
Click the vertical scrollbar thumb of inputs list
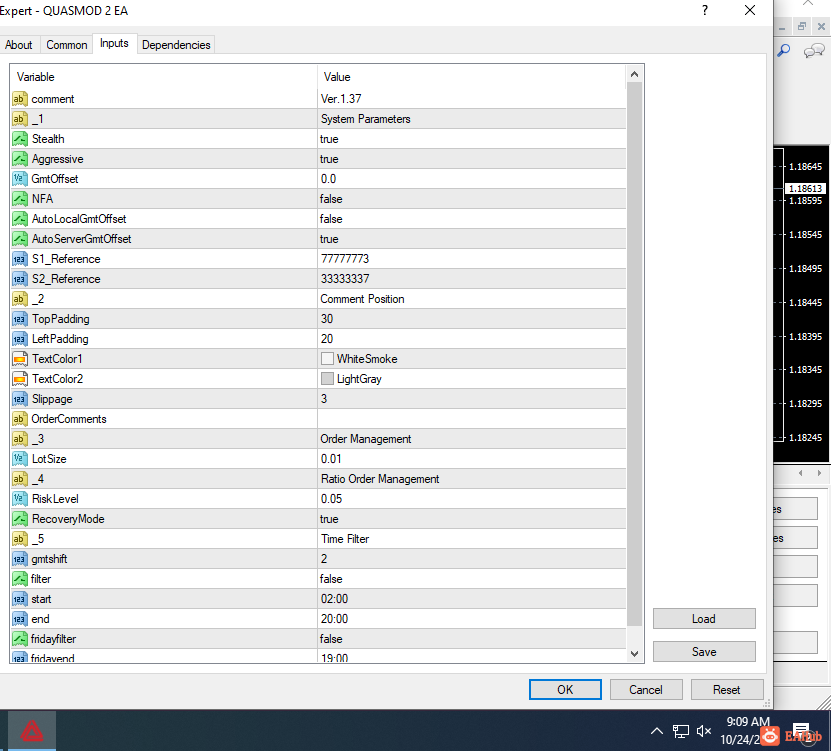click(634, 354)
